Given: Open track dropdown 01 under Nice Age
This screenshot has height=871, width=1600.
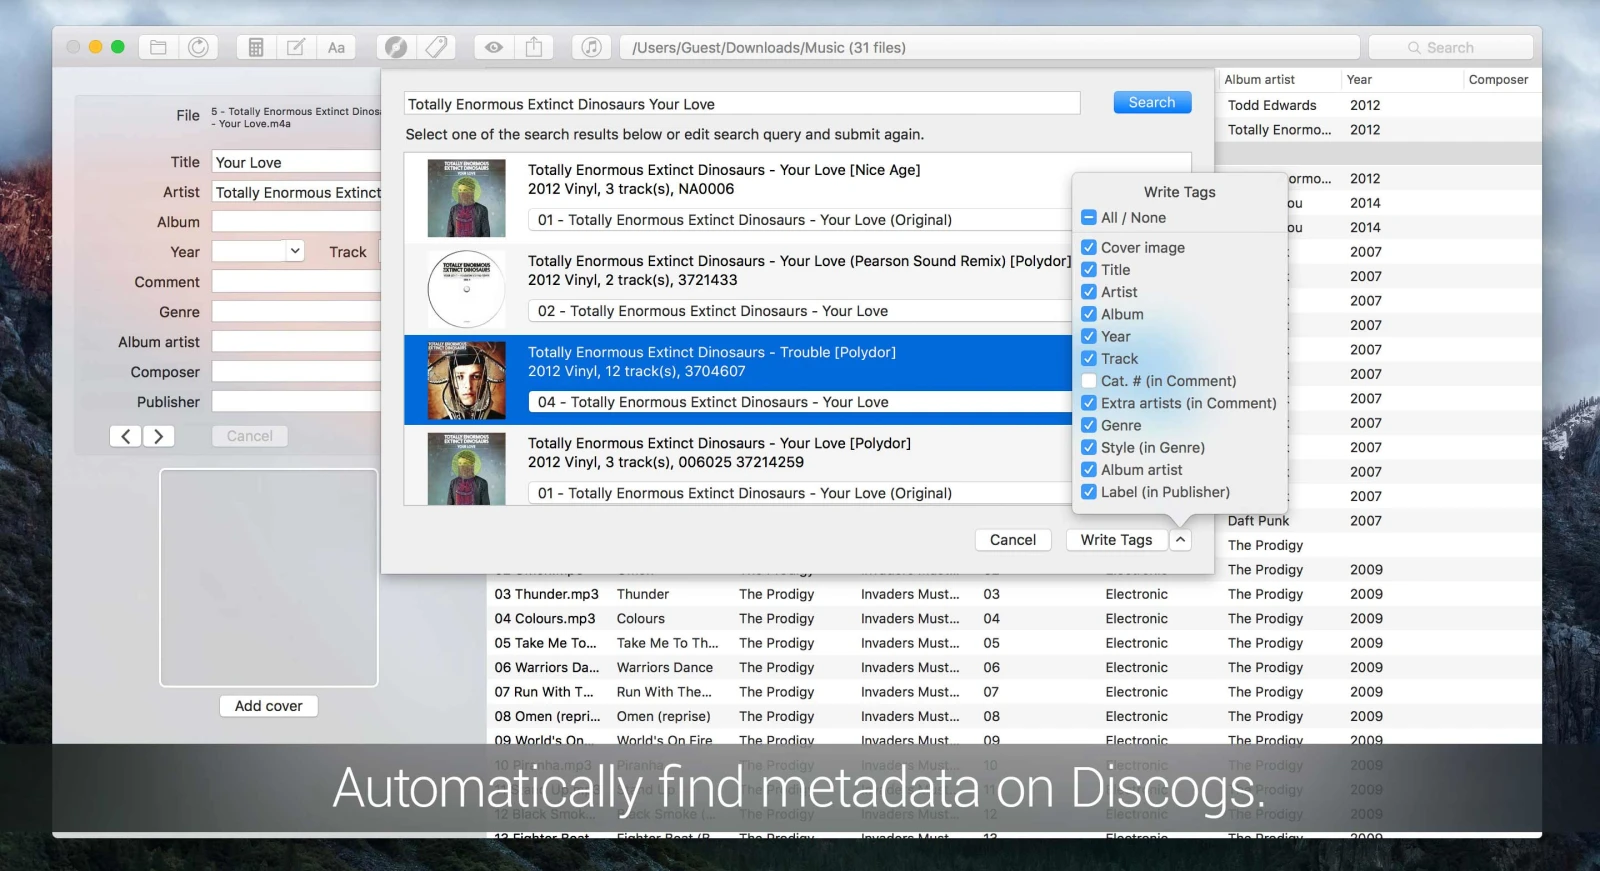Looking at the screenshot, I should tap(798, 220).
